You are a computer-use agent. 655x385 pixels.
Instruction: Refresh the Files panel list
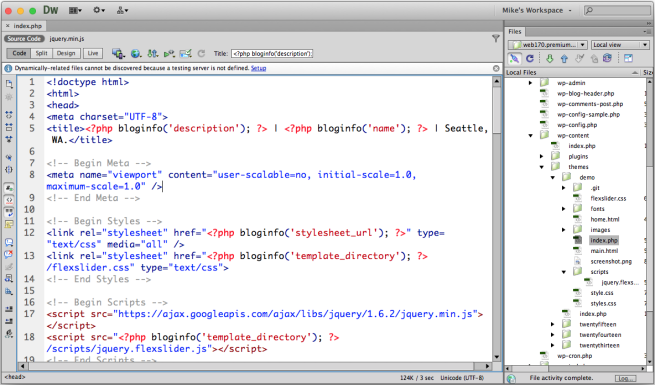pos(530,58)
